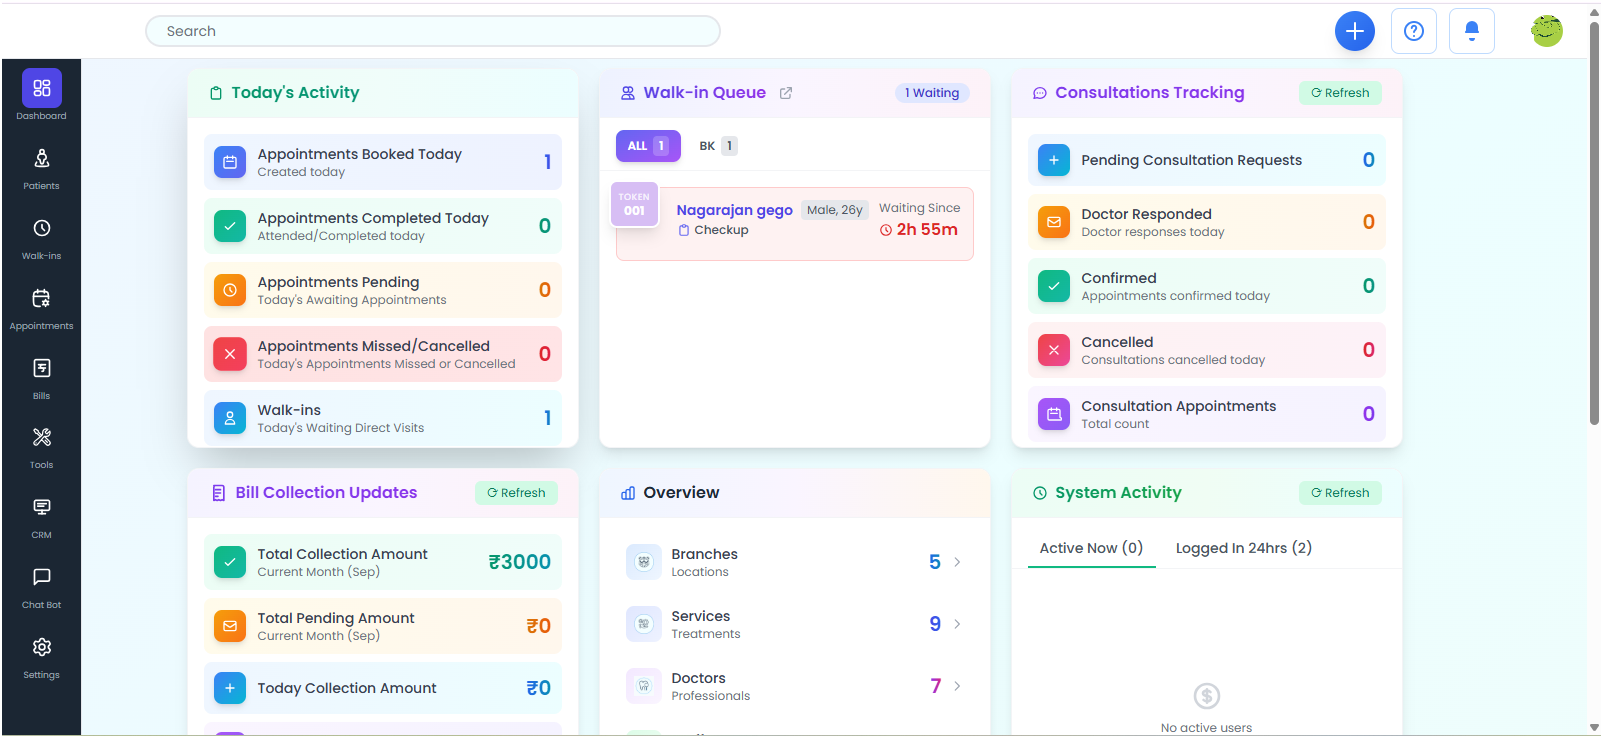This screenshot has width=1603, height=738.
Task: Click the 1 Waiting badge
Action: click(x=932, y=93)
